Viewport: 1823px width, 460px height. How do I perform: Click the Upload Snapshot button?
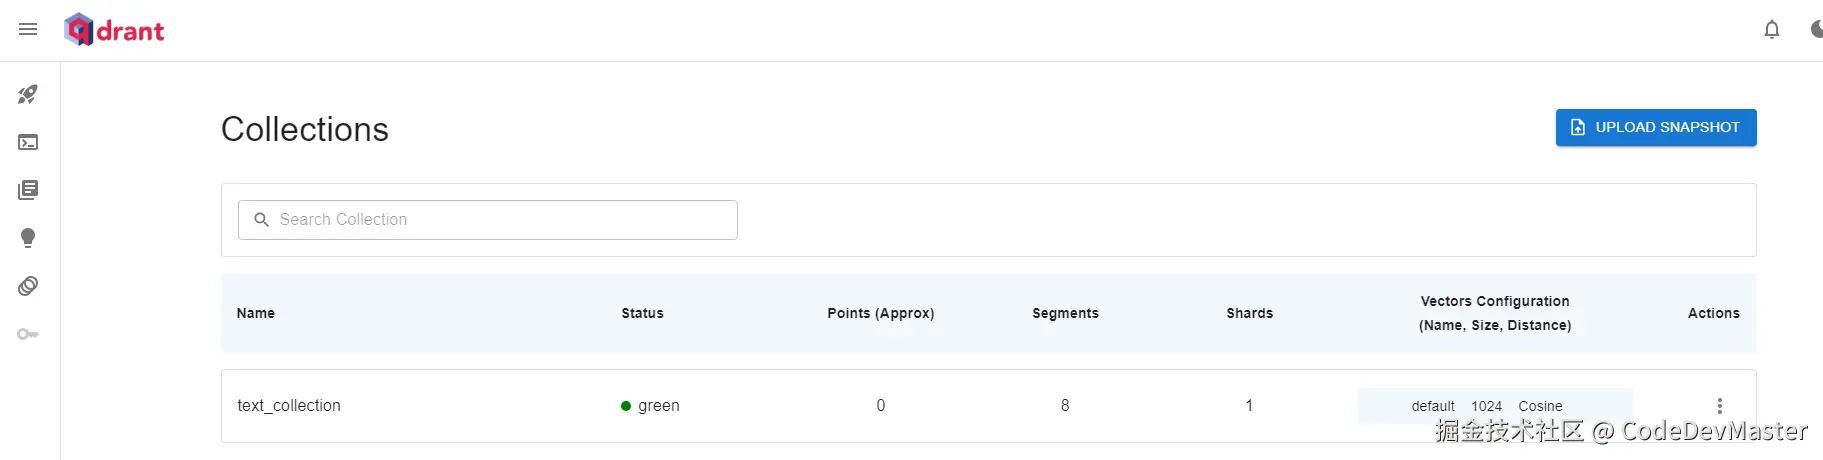[x=1655, y=127]
